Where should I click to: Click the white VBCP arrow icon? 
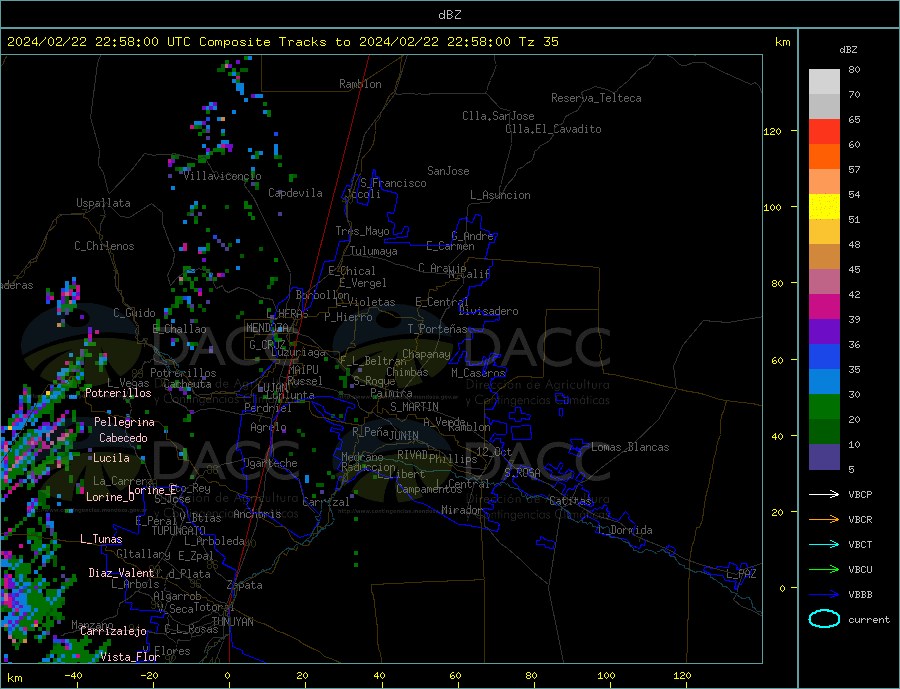824,494
